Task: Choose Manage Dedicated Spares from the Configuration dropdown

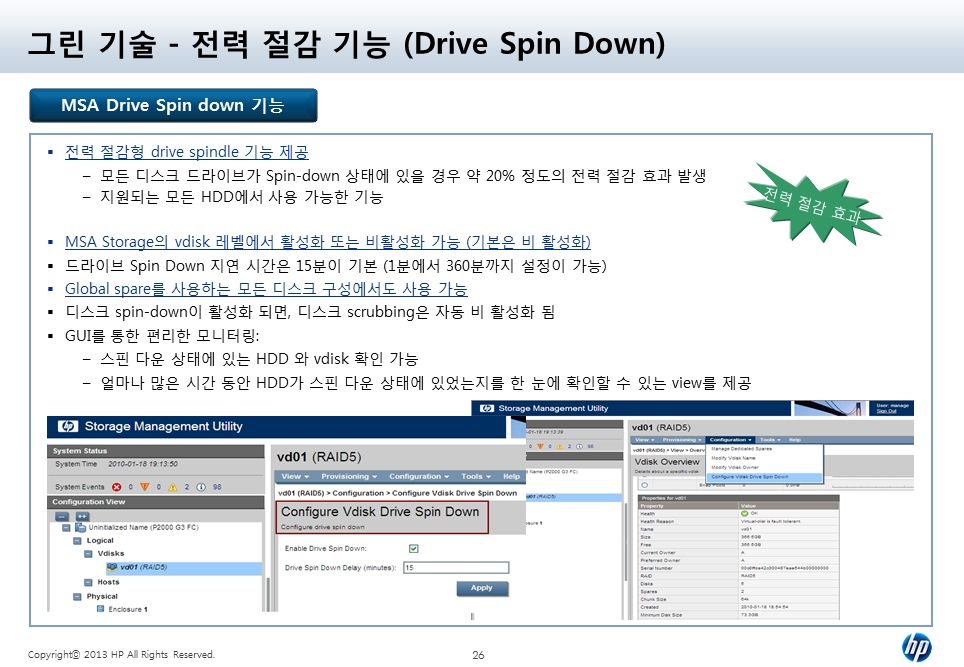Action: [741, 449]
